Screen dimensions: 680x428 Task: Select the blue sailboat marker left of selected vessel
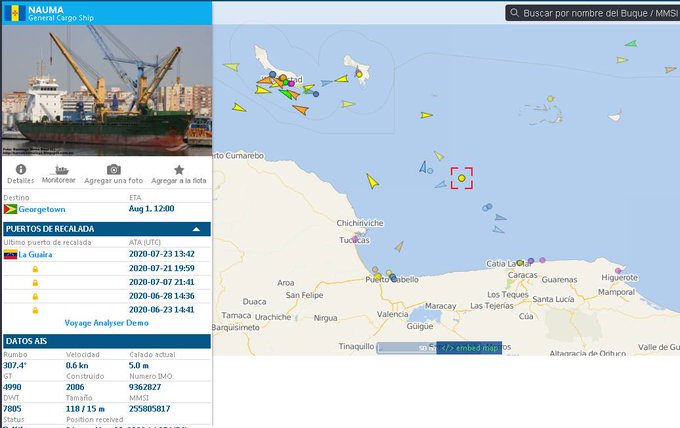point(423,167)
